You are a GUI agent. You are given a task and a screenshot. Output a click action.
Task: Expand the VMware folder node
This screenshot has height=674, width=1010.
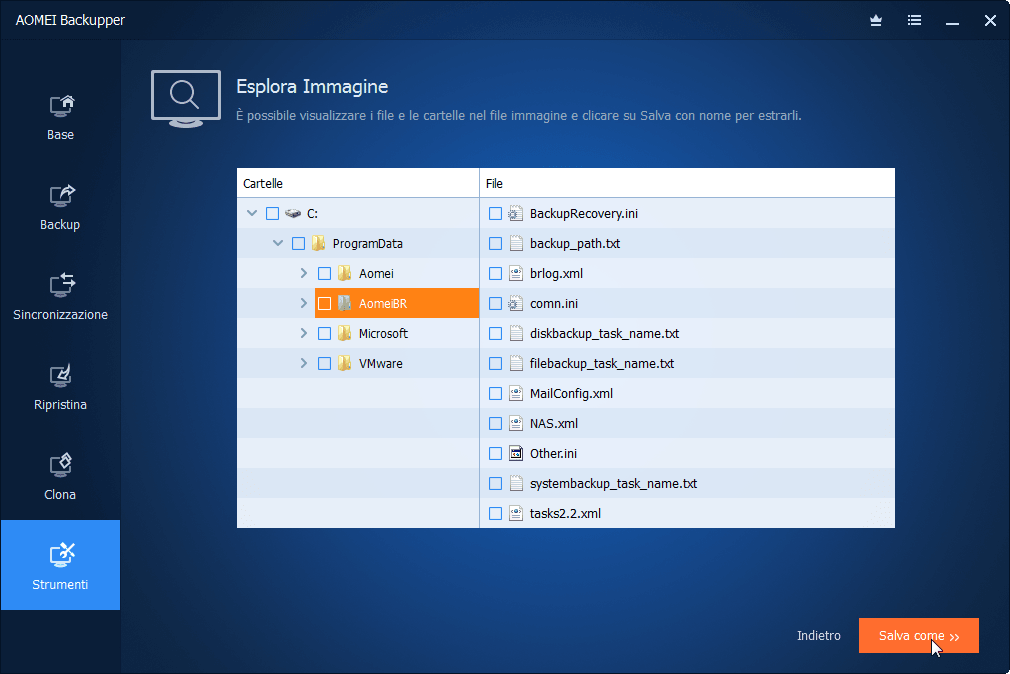pyautogui.click(x=303, y=363)
